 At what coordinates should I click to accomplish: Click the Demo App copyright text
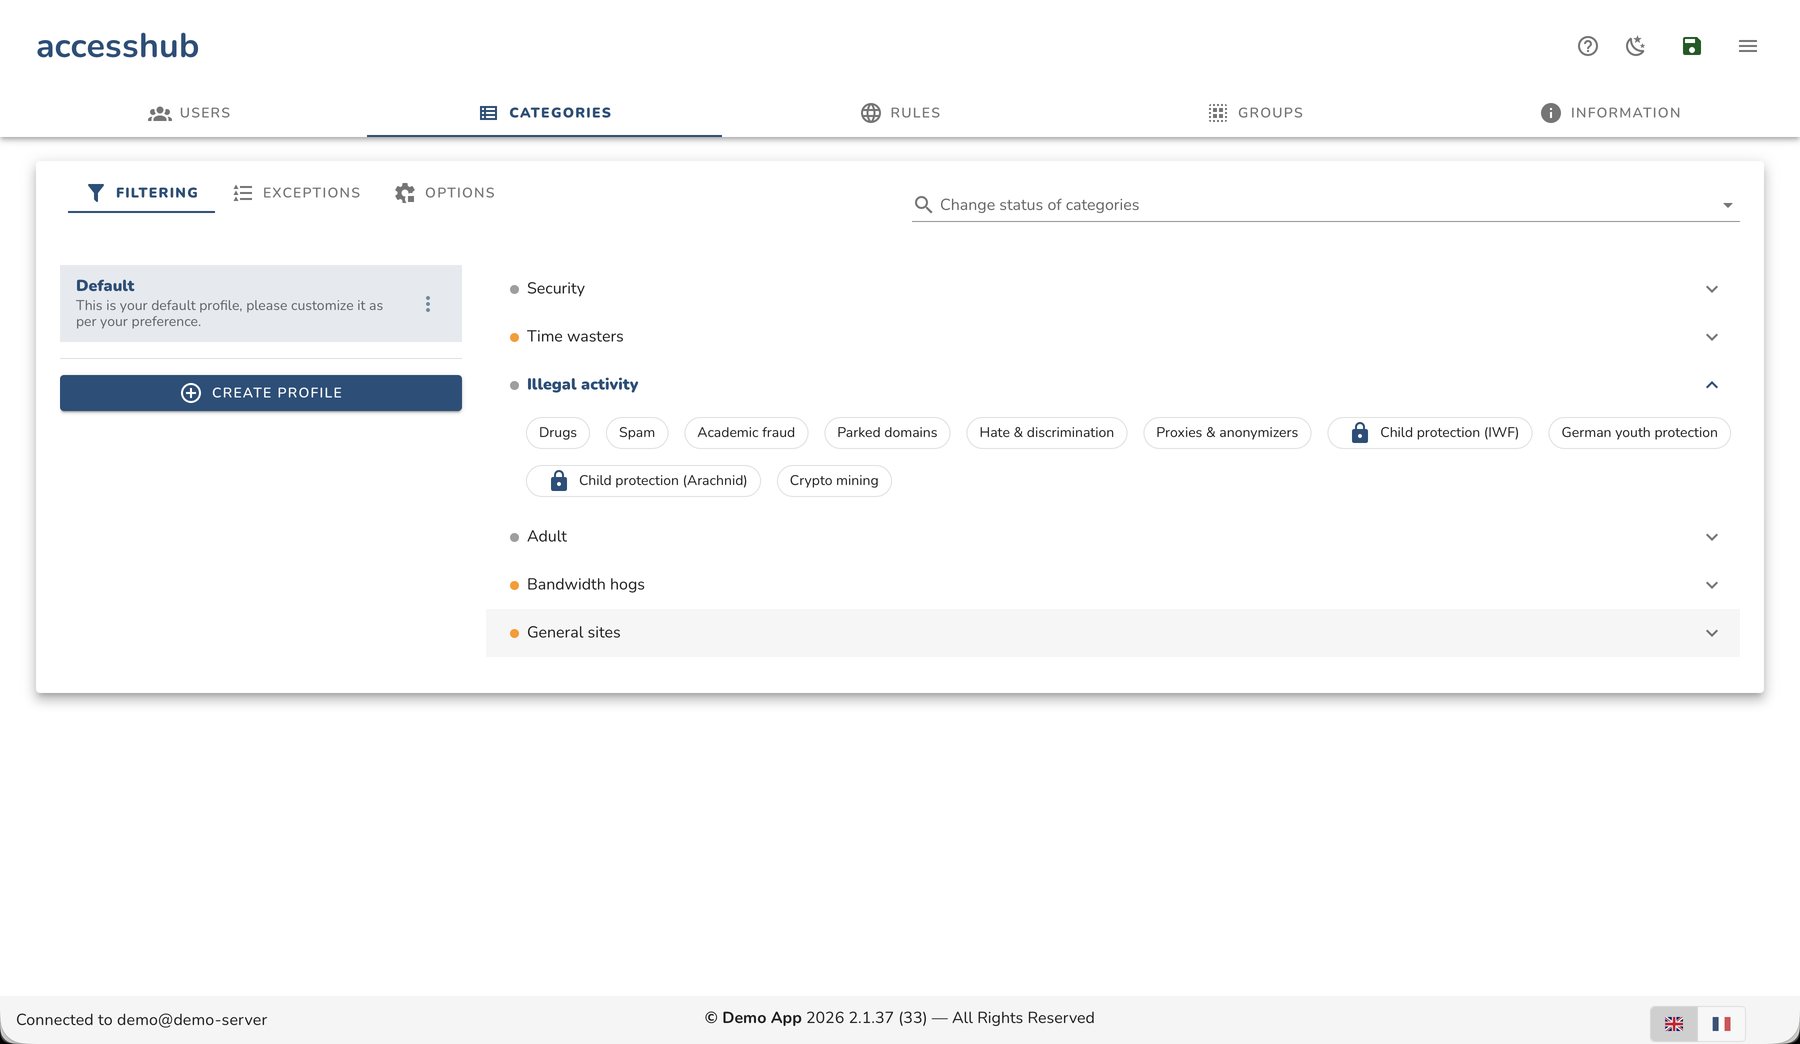pyautogui.click(x=900, y=1018)
